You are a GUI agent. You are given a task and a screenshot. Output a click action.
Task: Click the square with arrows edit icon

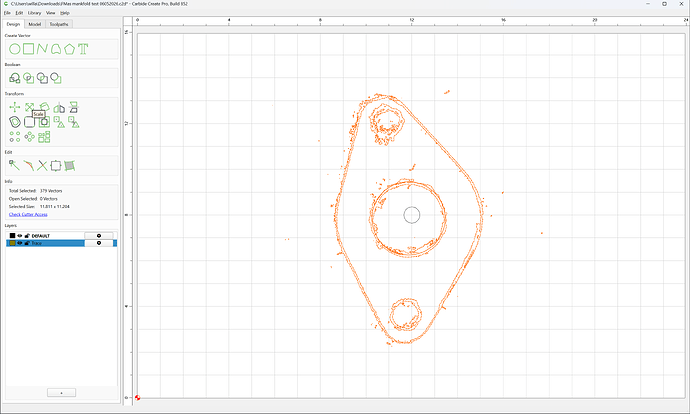coord(56,165)
